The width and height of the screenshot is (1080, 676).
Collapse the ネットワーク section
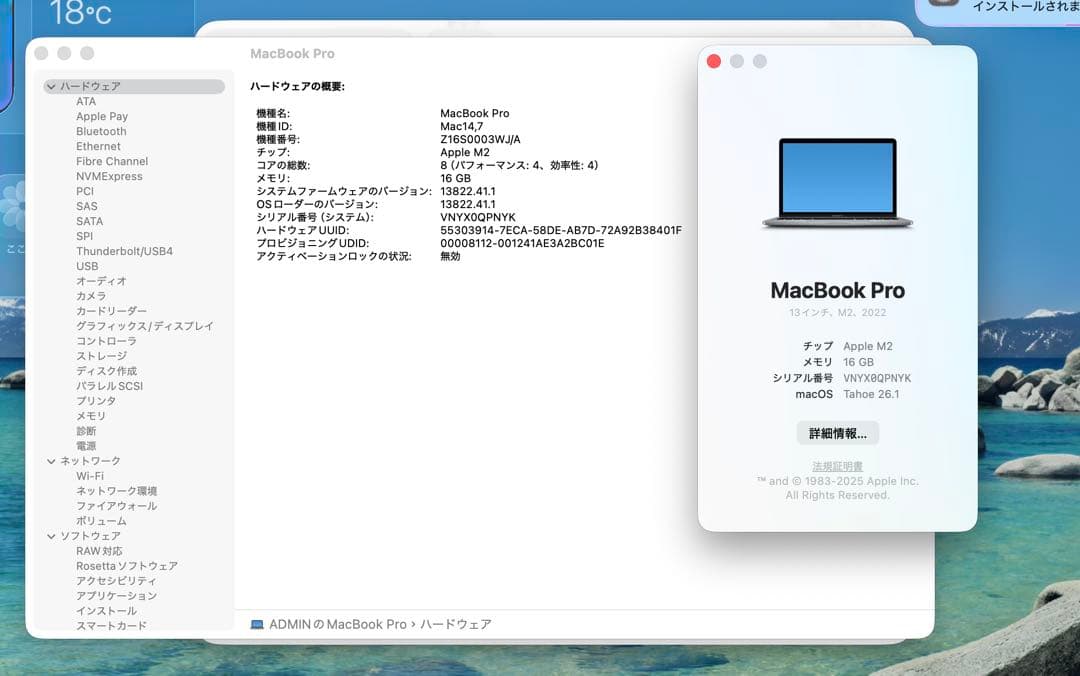(x=51, y=460)
